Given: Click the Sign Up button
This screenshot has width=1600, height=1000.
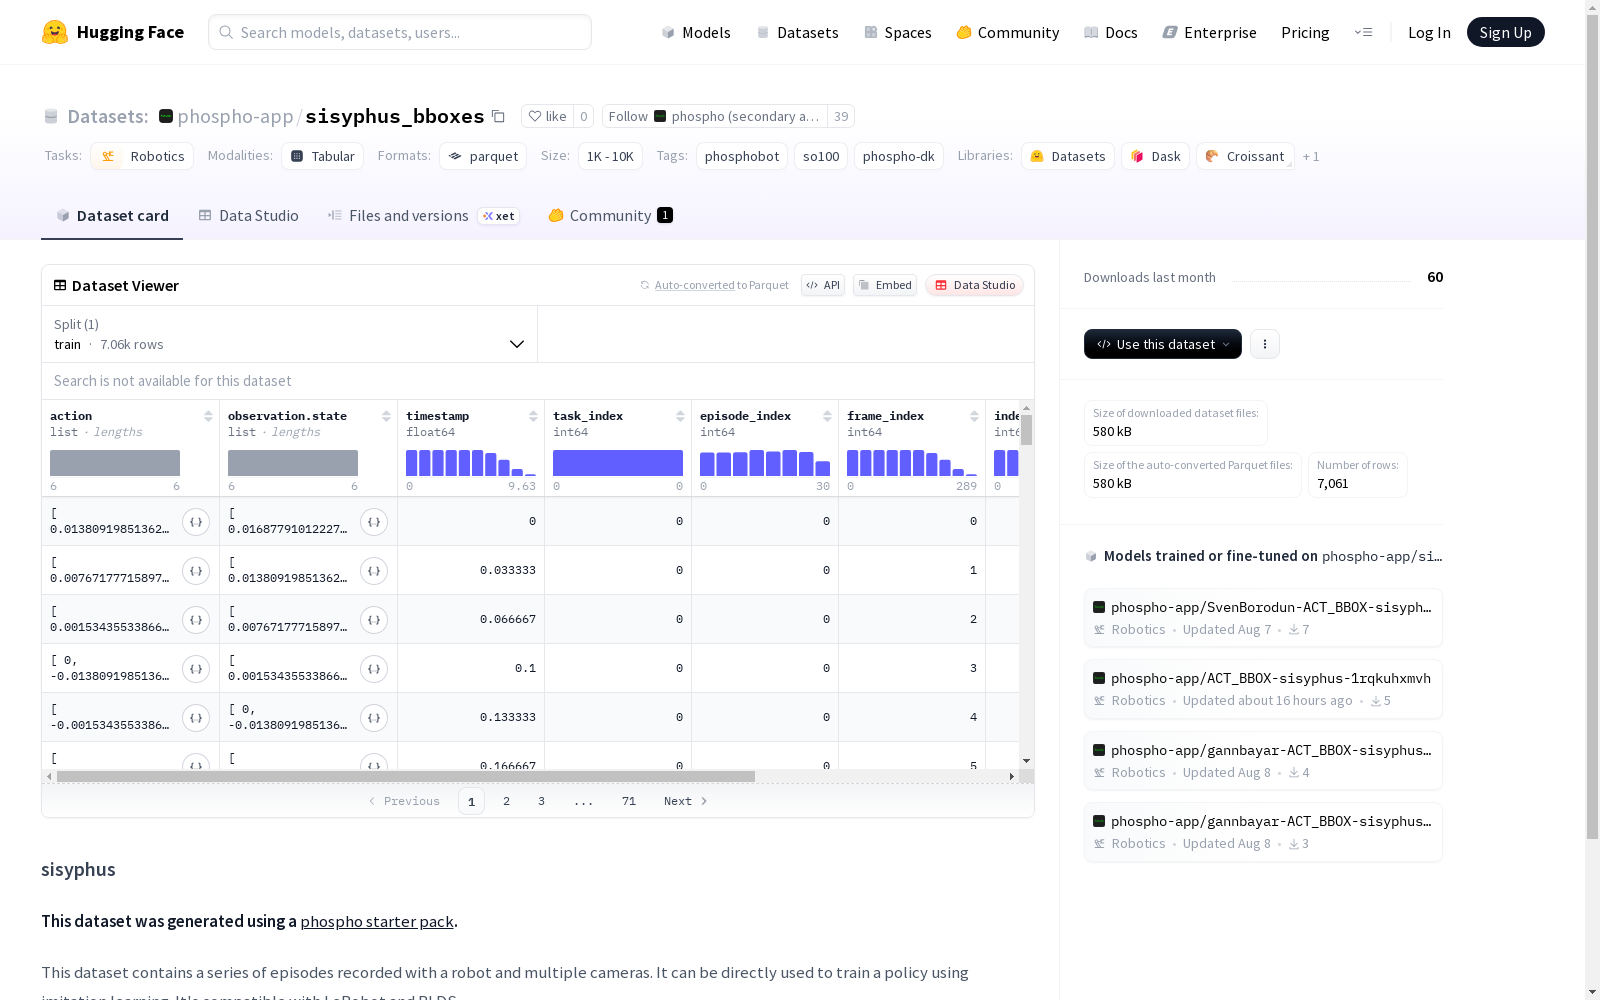Looking at the screenshot, I should [x=1505, y=32].
